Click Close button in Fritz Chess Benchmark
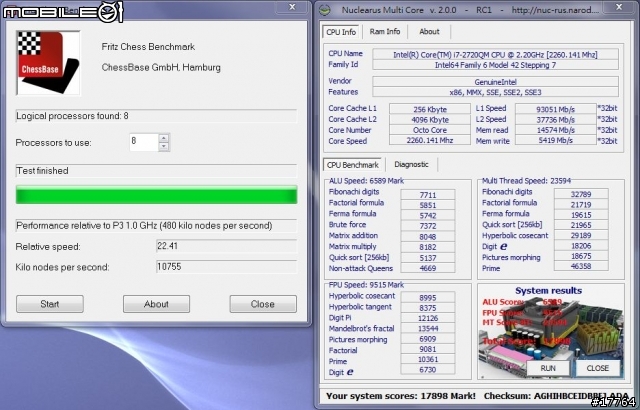This screenshot has width=640, height=410. click(263, 304)
